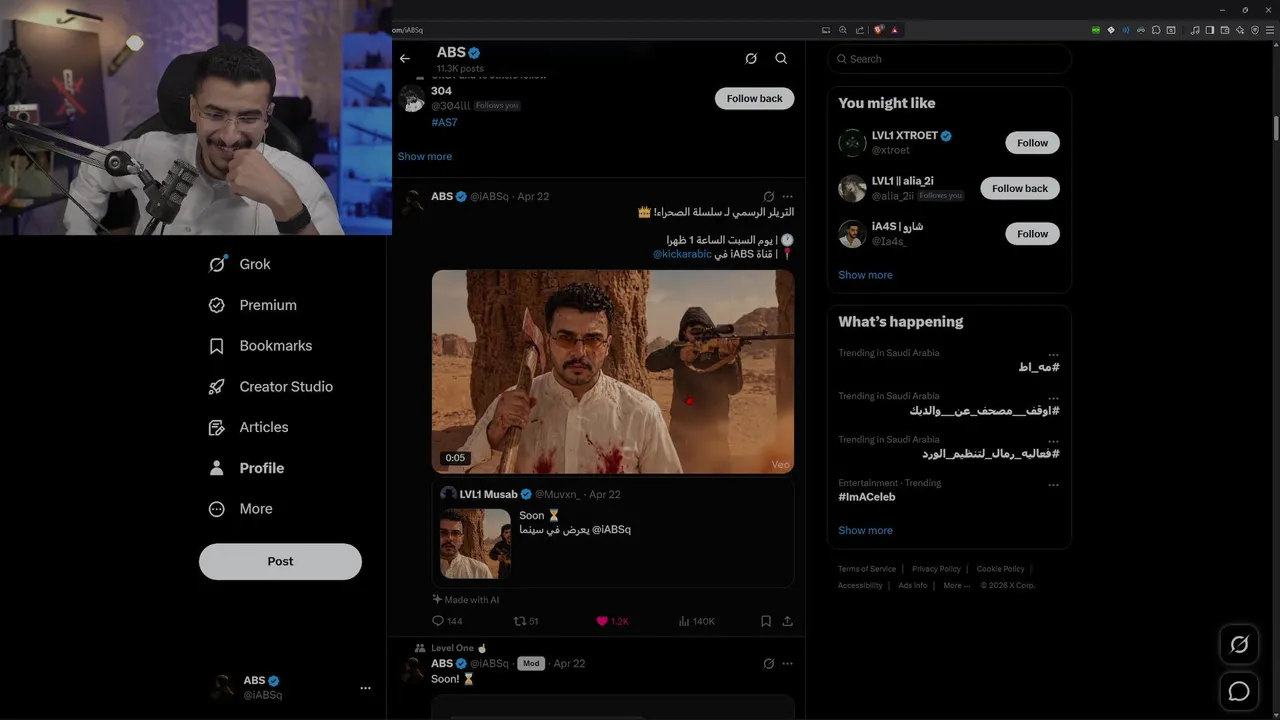Click the Grok icon in profile header
Image resolution: width=1280 pixels, height=720 pixels.
tap(751, 58)
